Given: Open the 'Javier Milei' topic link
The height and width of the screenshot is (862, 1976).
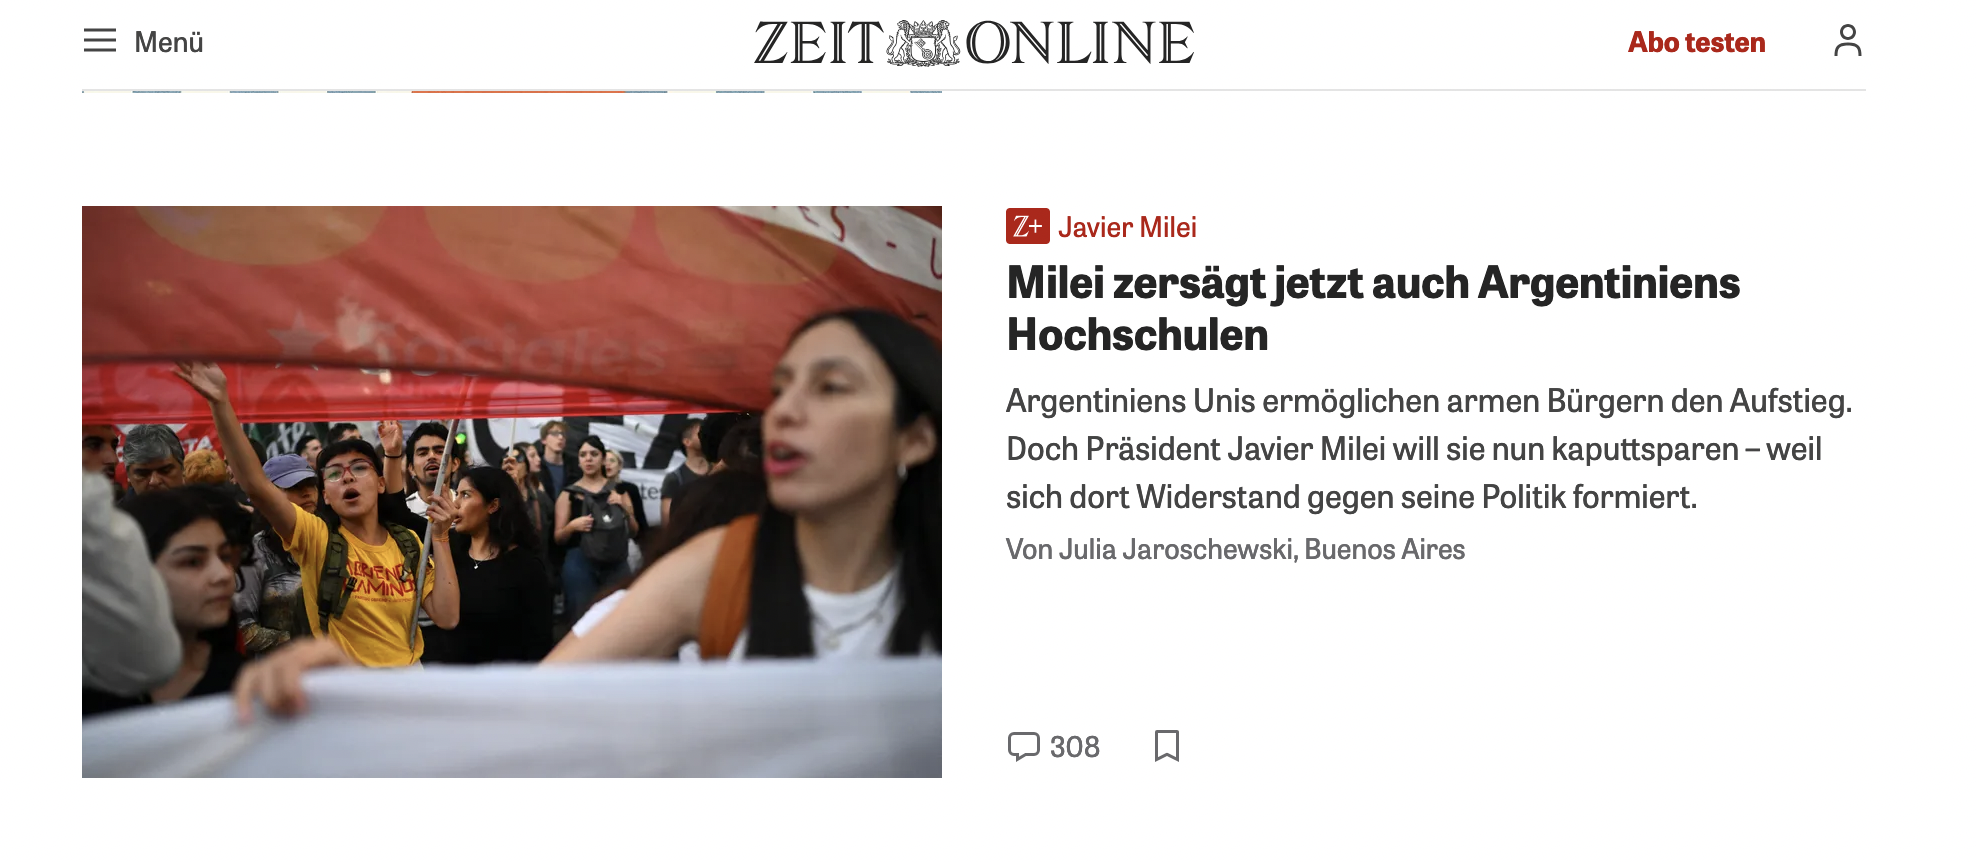Looking at the screenshot, I should pyautogui.click(x=1127, y=227).
